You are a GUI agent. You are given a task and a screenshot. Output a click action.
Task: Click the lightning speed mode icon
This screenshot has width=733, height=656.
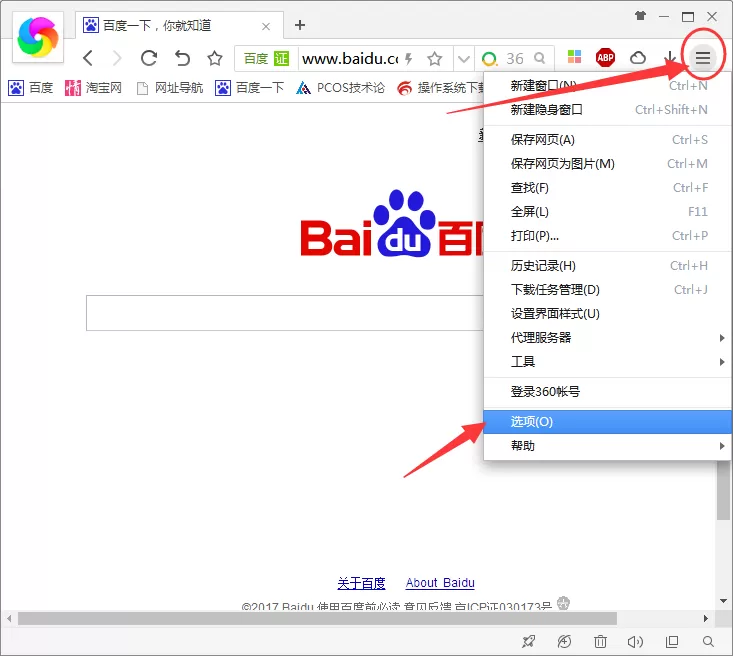tap(409, 58)
